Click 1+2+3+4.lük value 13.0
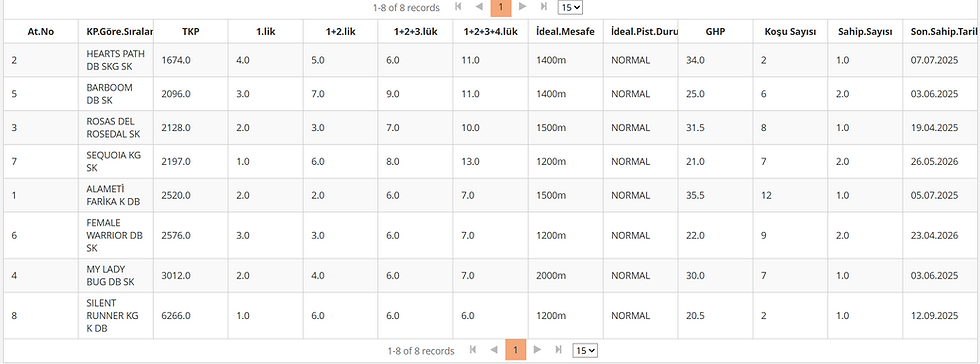Screen dimensions: 980x364 [471, 161]
